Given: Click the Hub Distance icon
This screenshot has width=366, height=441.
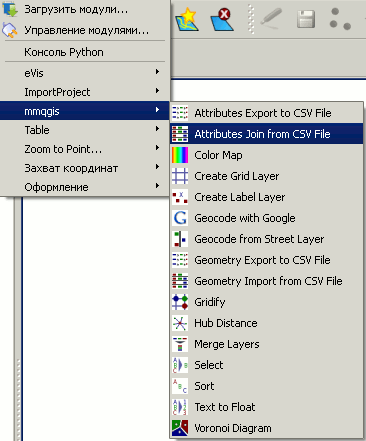Looking at the screenshot, I should pyautogui.click(x=180, y=323).
